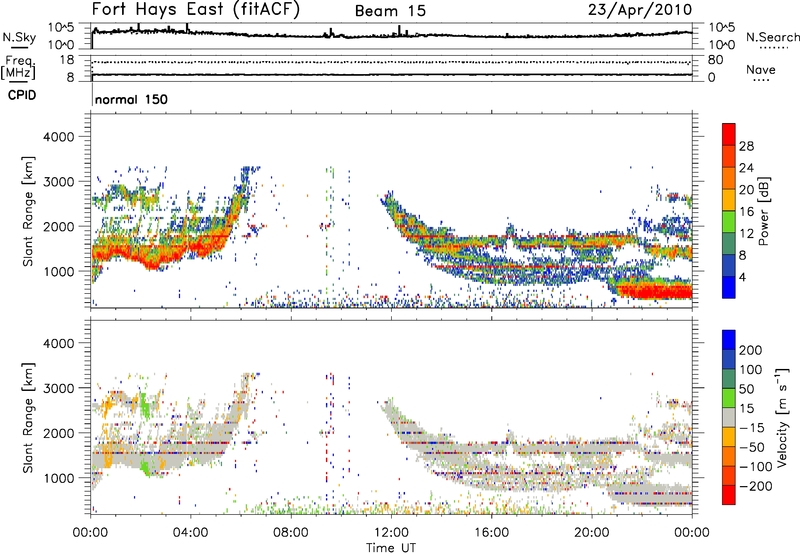
Task: Click the 'Slant Range [km]' label of the power panel
Action: (x=28, y=211)
